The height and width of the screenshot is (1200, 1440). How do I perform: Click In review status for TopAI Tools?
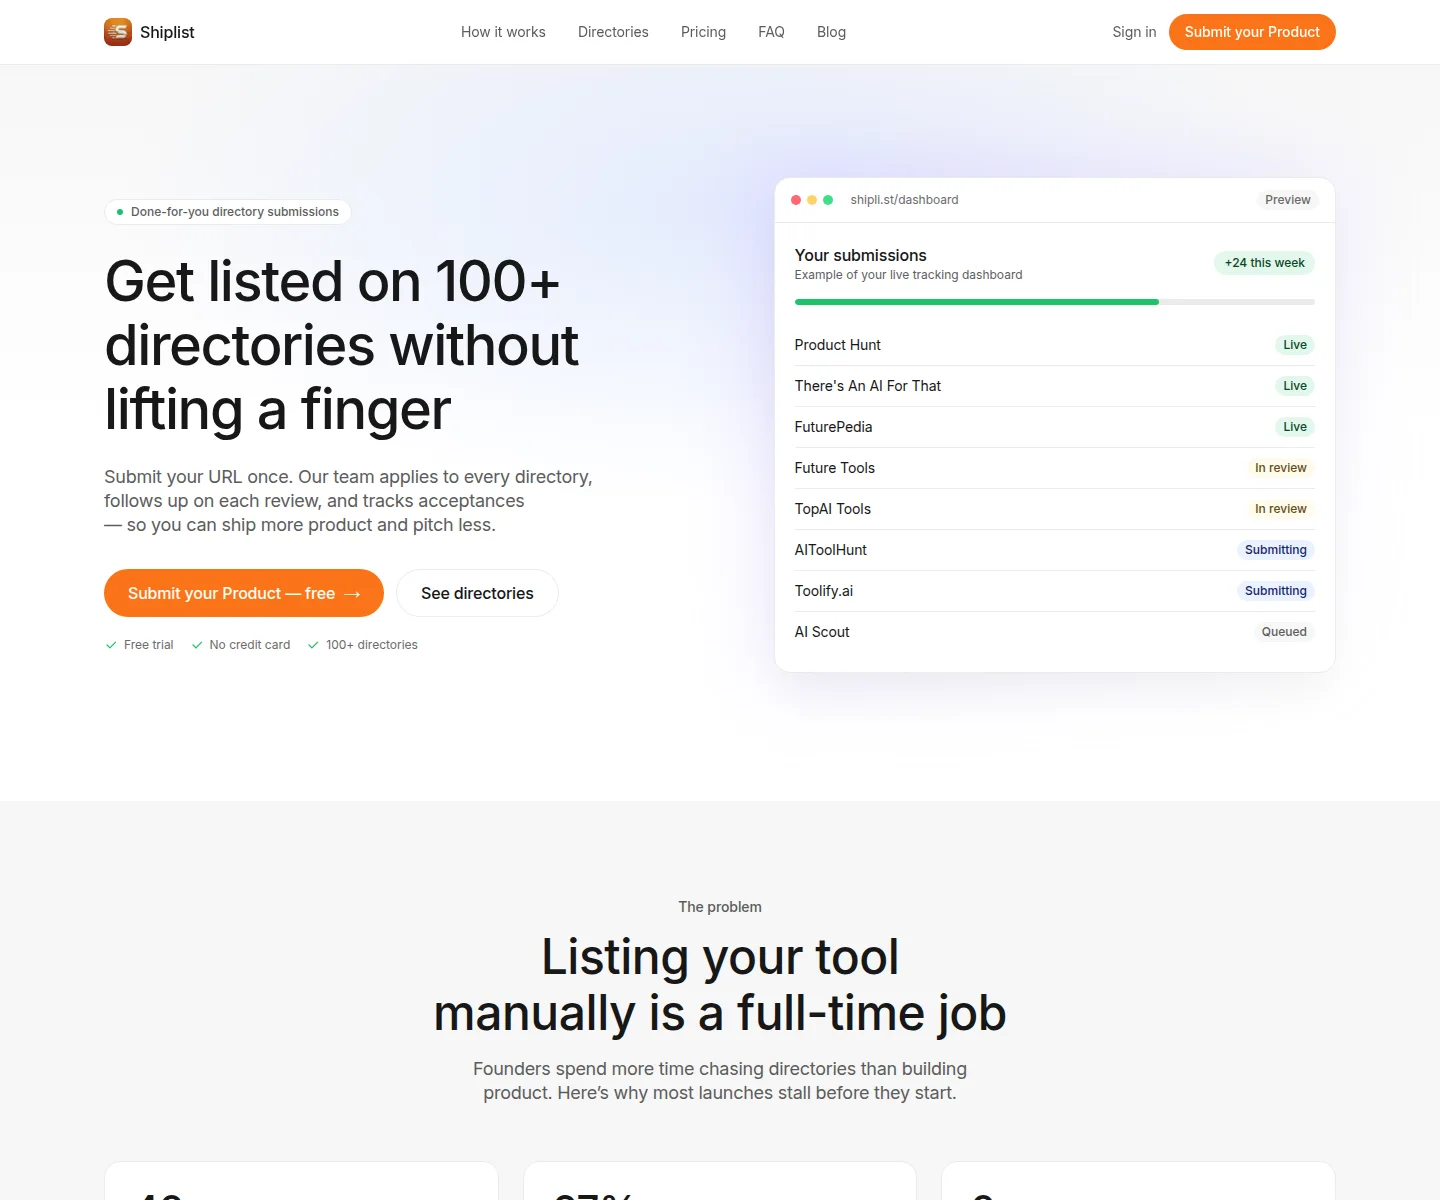[x=1281, y=509]
